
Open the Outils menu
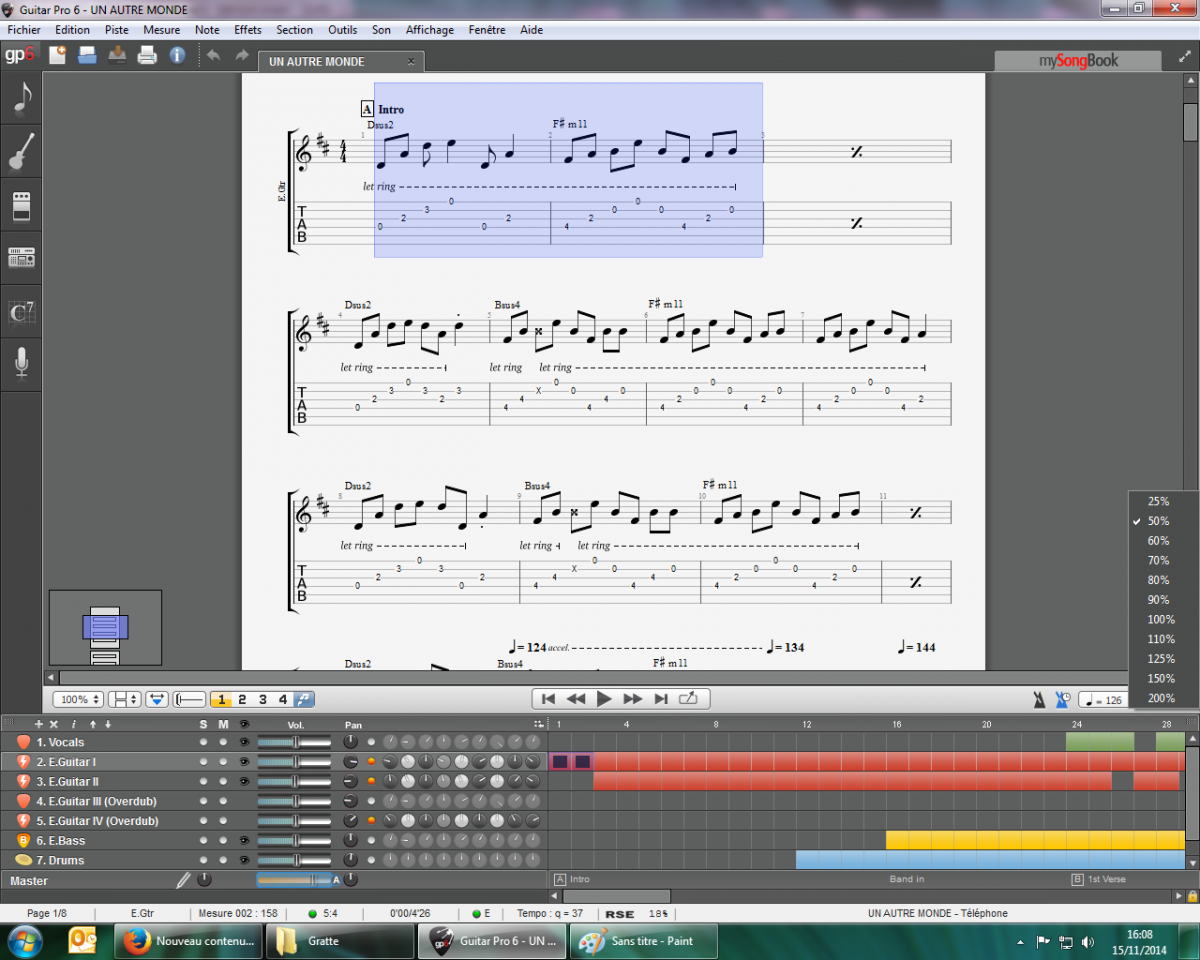[x=342, y=30]
